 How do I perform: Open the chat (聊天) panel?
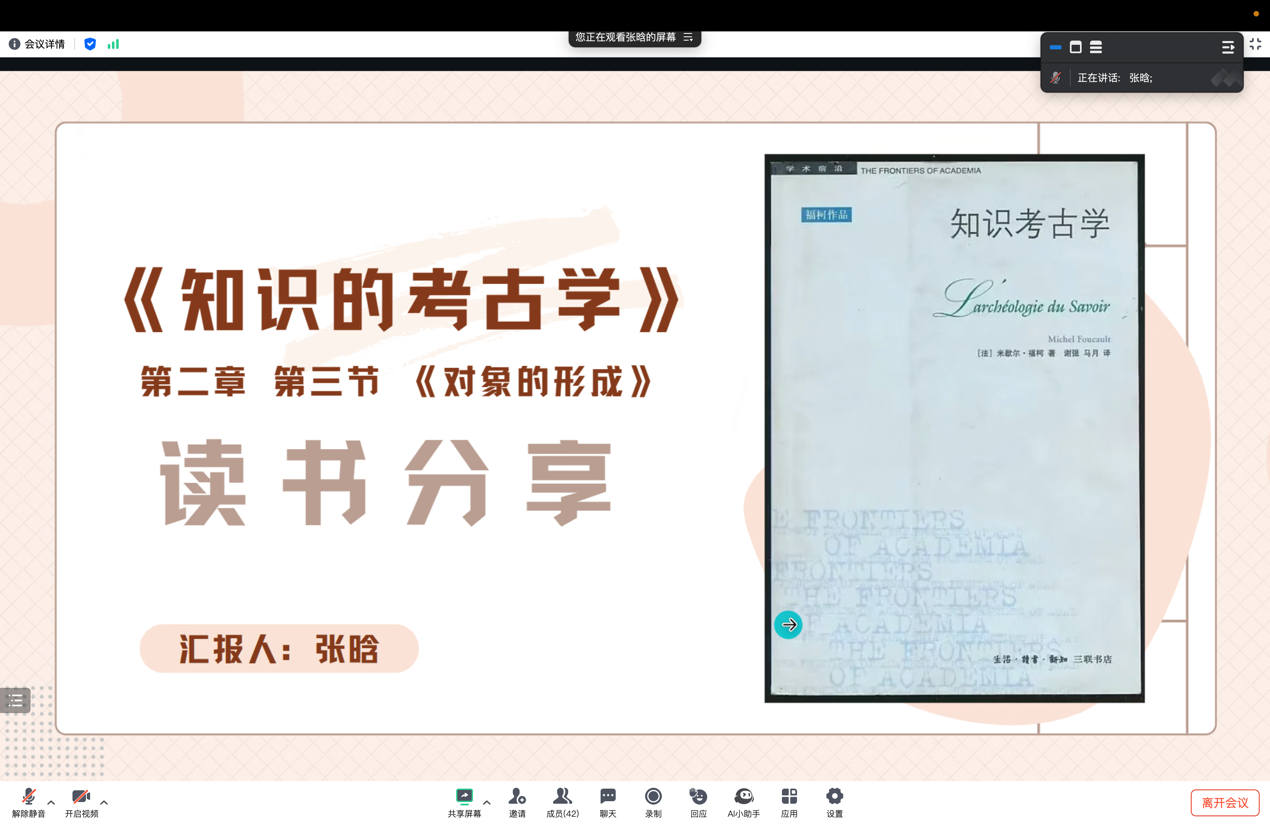(x=608, y=802)
